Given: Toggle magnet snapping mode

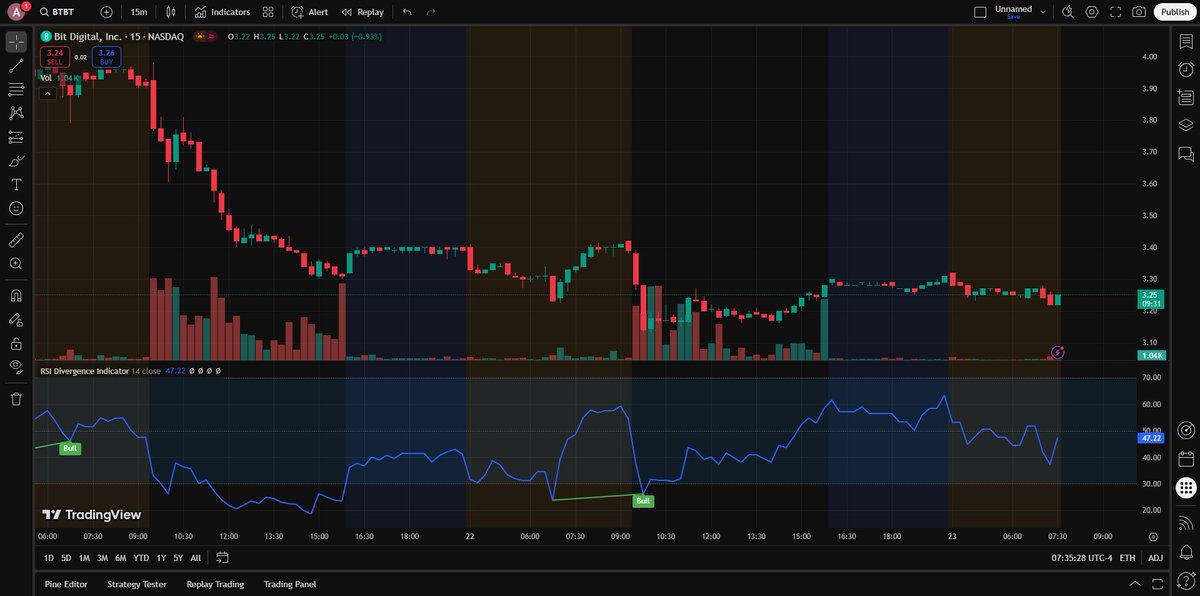Looking at the screenshot, I should [x=16, y=296].
